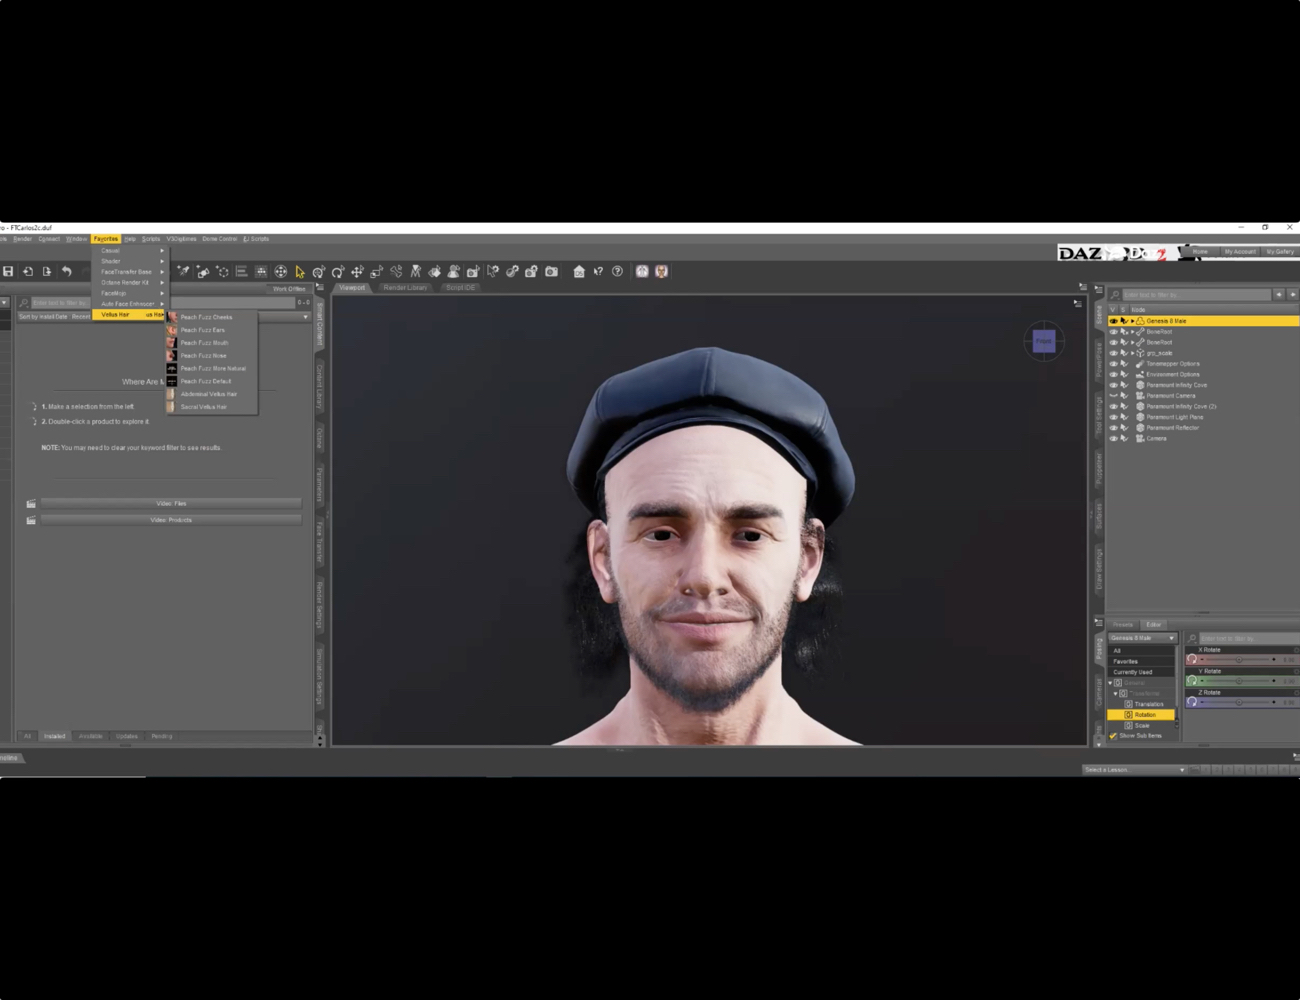Viewport: 1300px width, 1000px height.
Task: Open the Help question mark icon
Action: tap(617, 271)
